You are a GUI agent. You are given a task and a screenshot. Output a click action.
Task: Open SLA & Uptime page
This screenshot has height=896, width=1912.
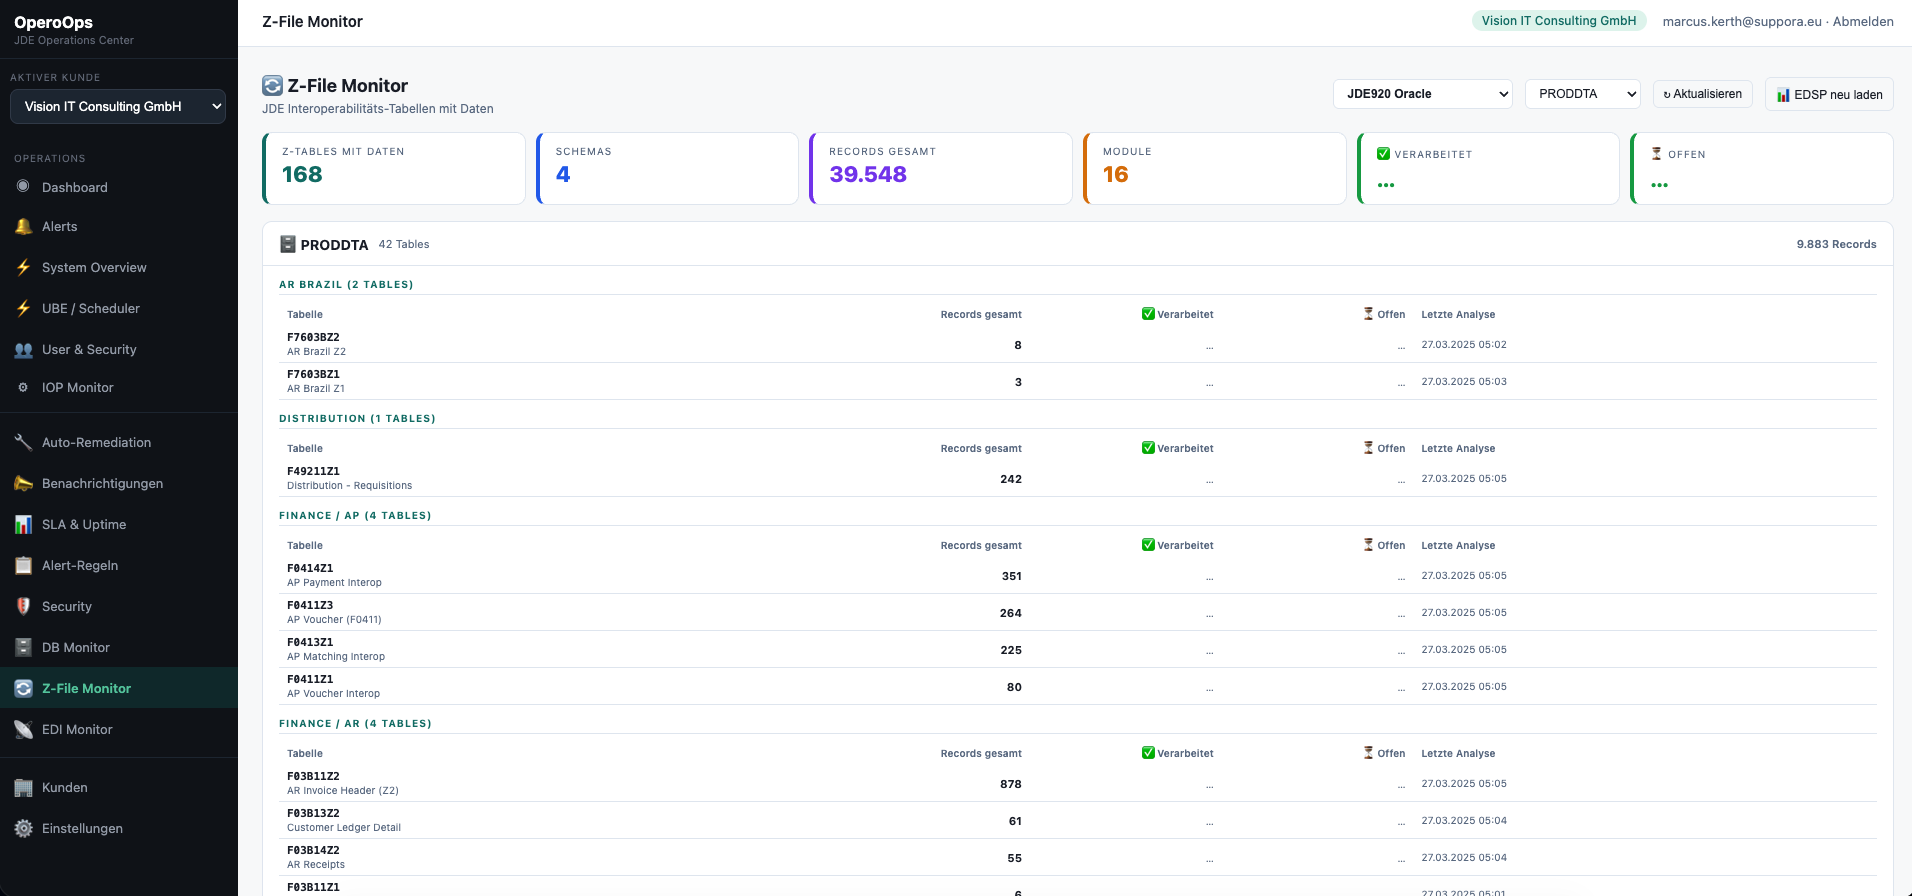pos(119,524)
